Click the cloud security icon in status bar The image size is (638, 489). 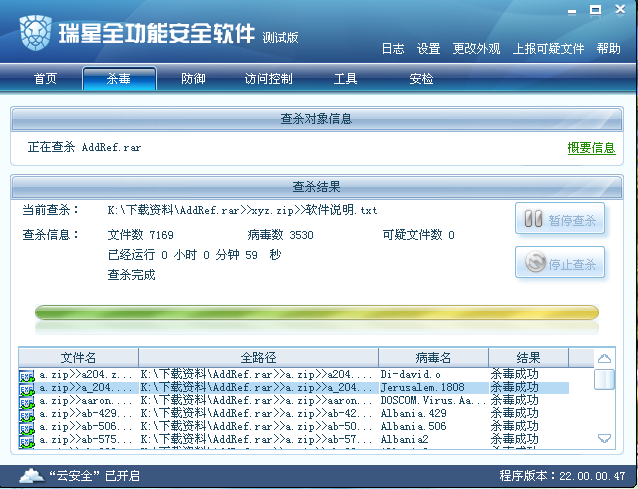(x=32, y=475)
